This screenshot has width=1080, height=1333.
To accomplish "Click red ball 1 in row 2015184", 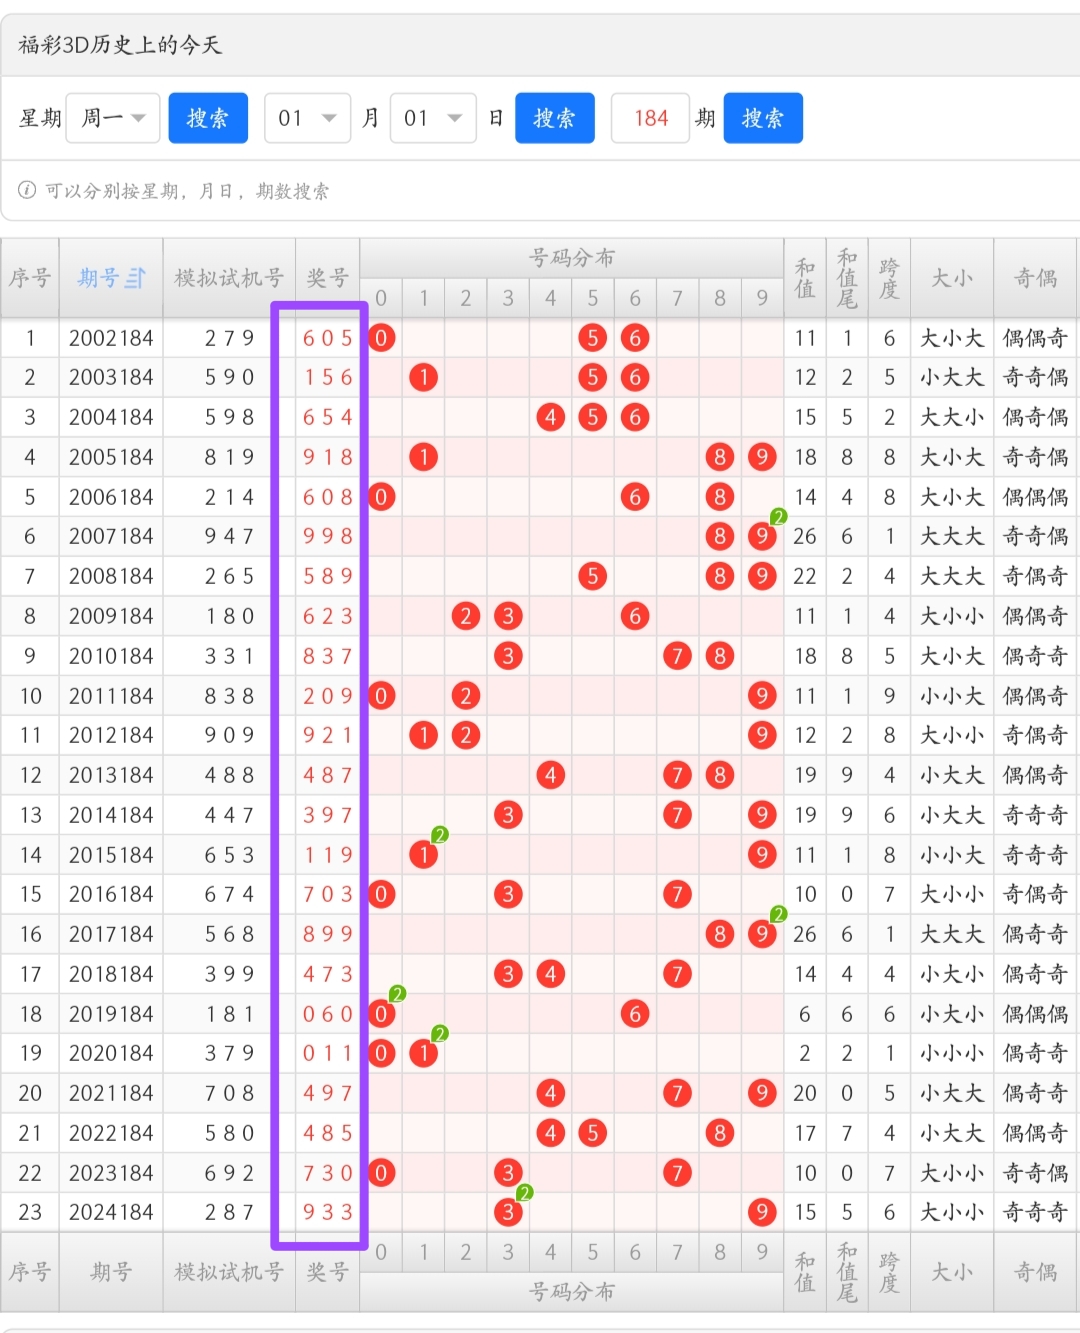I will tap(424, 855).
